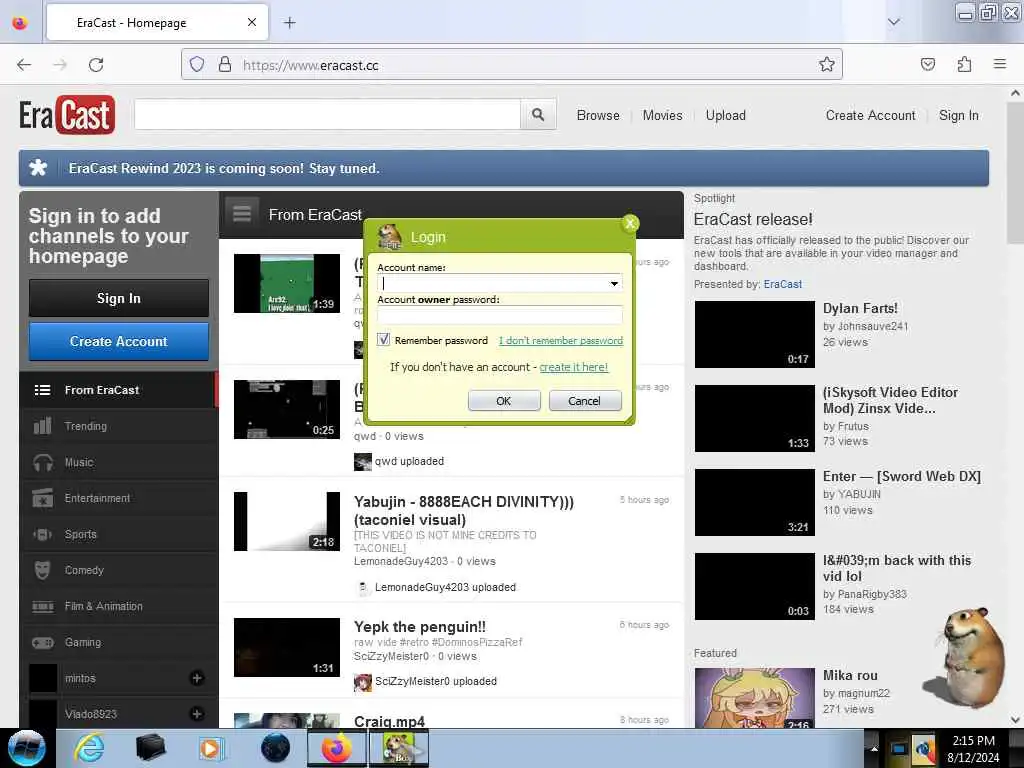
Task: Click the hamster Bonzi taskbar button
Action: (x=398, y=748)
